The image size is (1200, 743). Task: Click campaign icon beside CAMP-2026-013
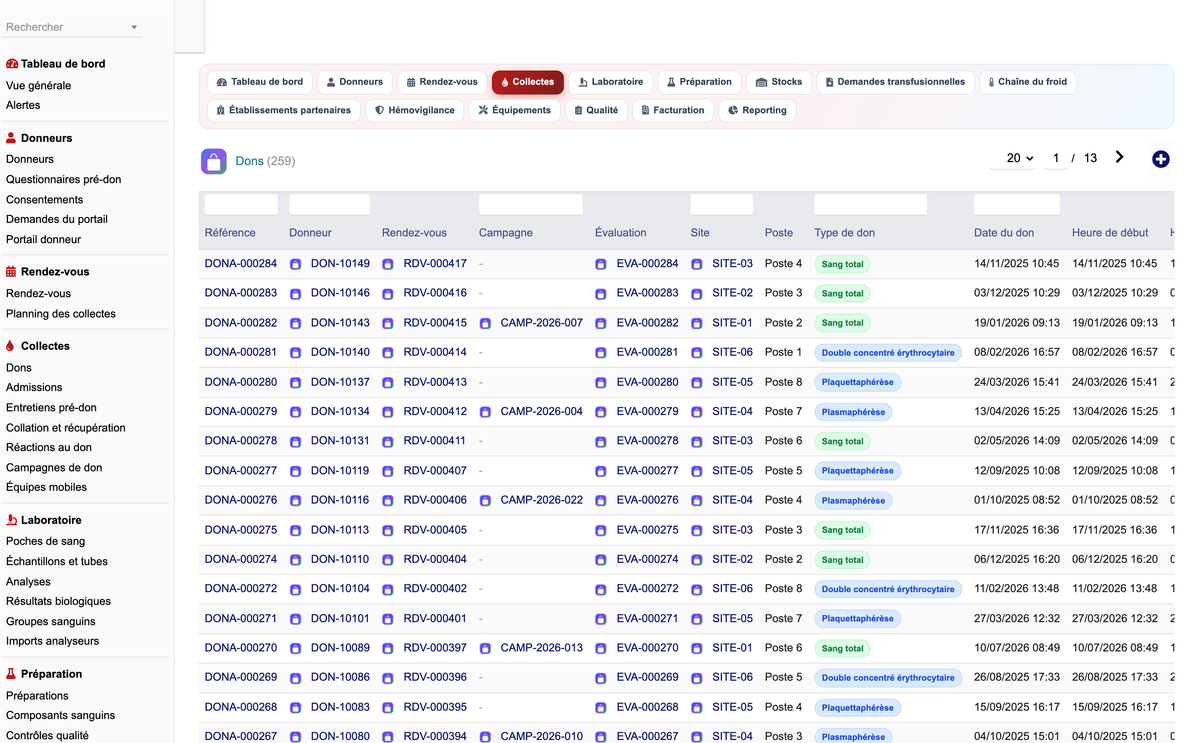click(x=485, y=649)
